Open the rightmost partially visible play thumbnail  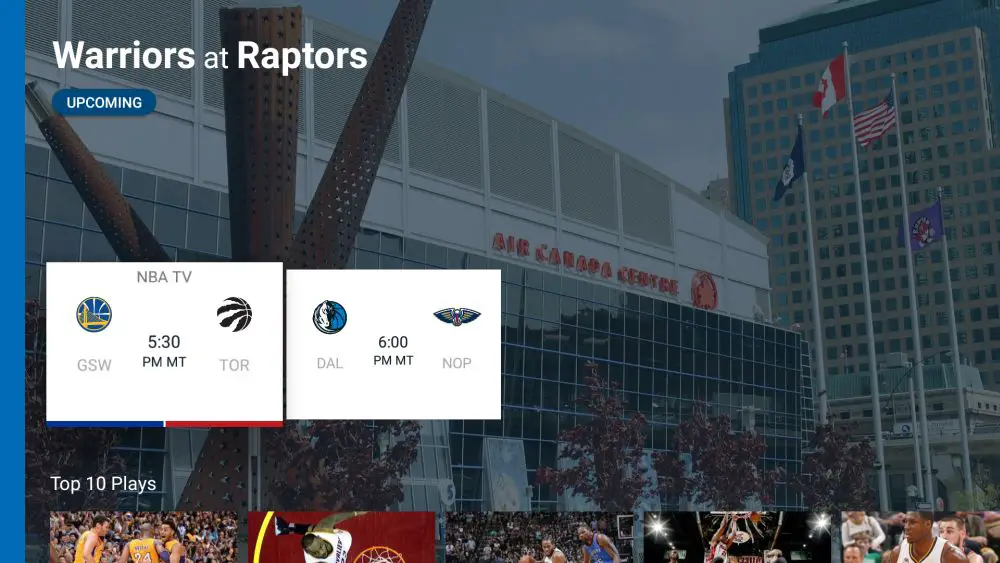[920, 537]
